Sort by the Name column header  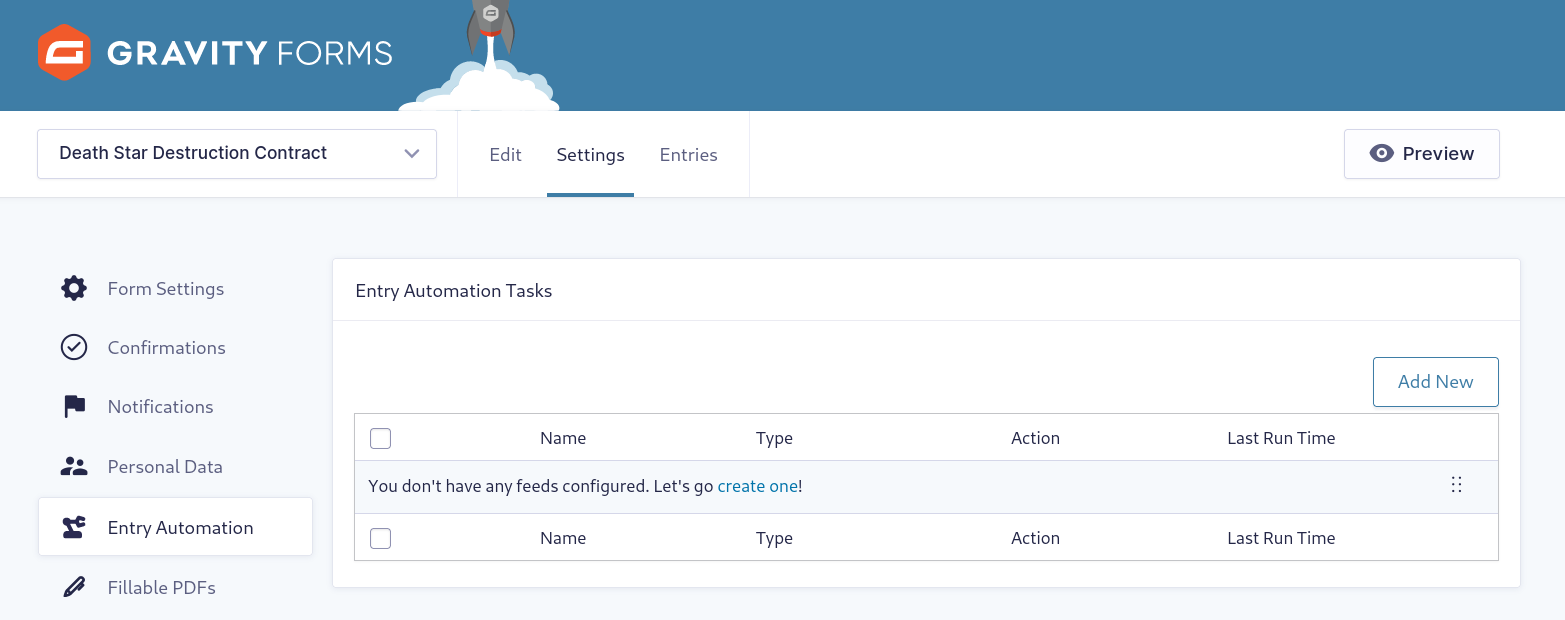tap(563, 438)
